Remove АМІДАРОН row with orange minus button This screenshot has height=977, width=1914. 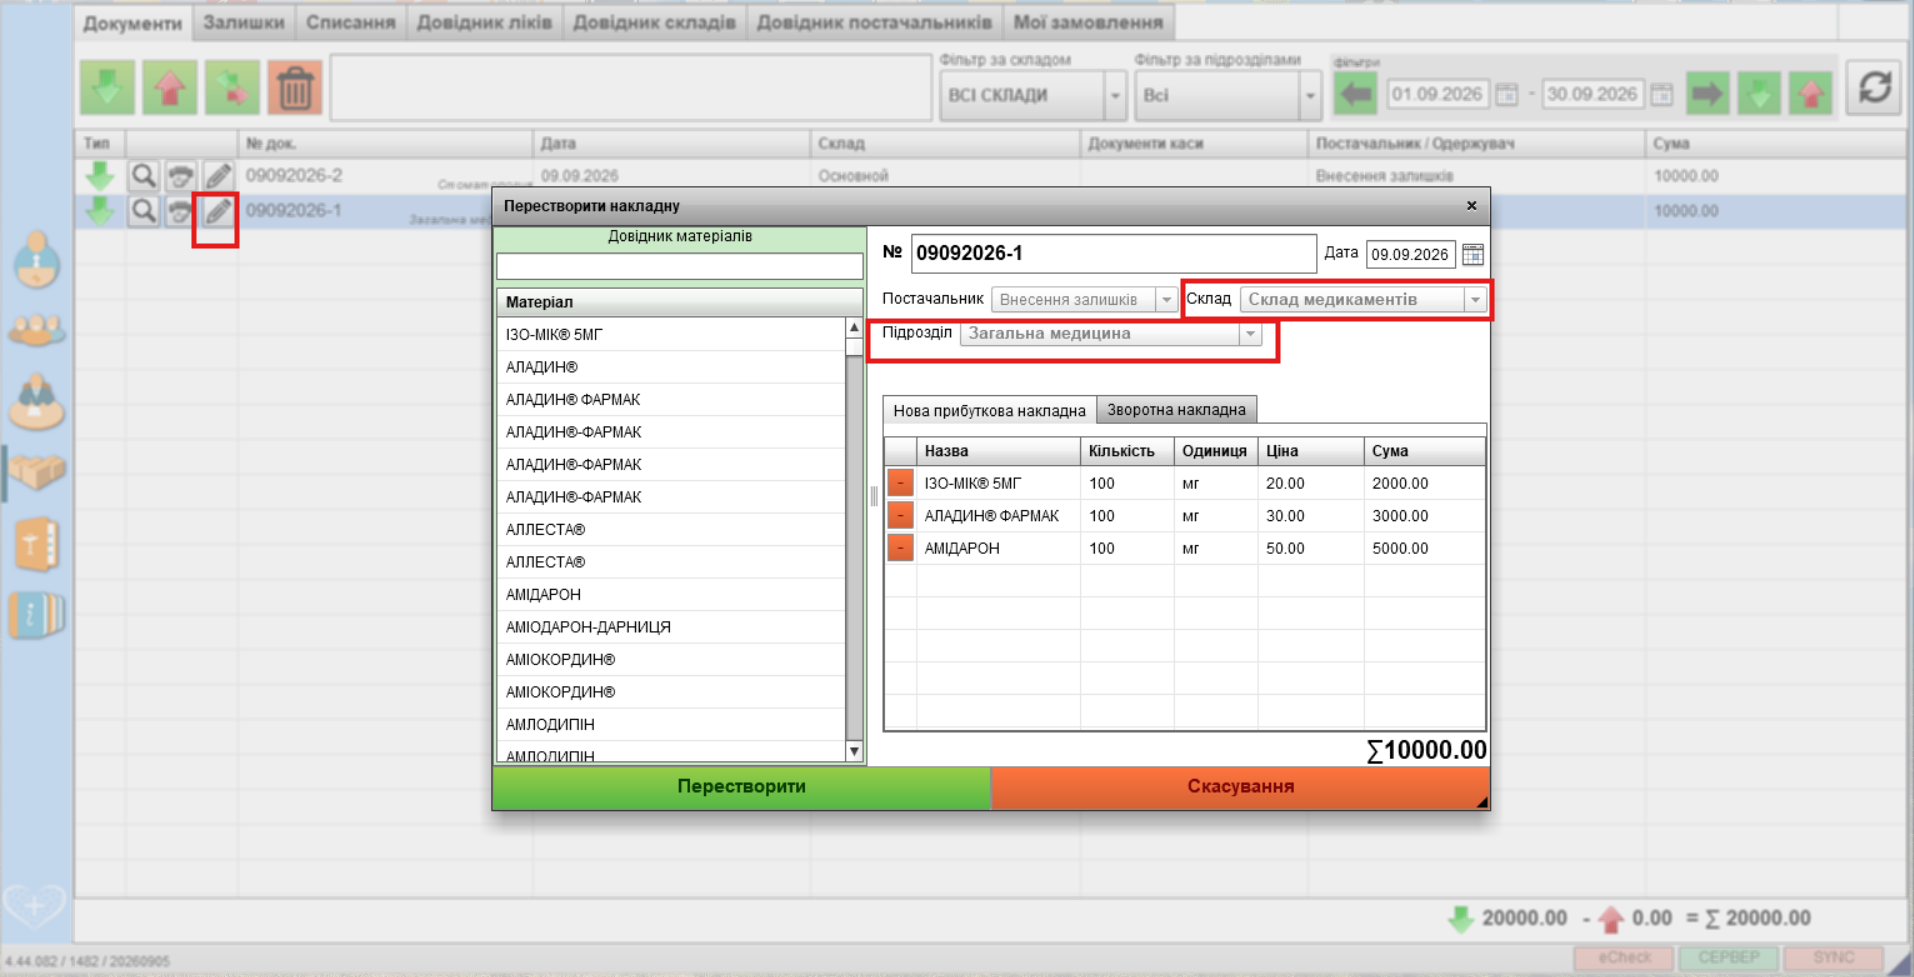pos(900,548)
